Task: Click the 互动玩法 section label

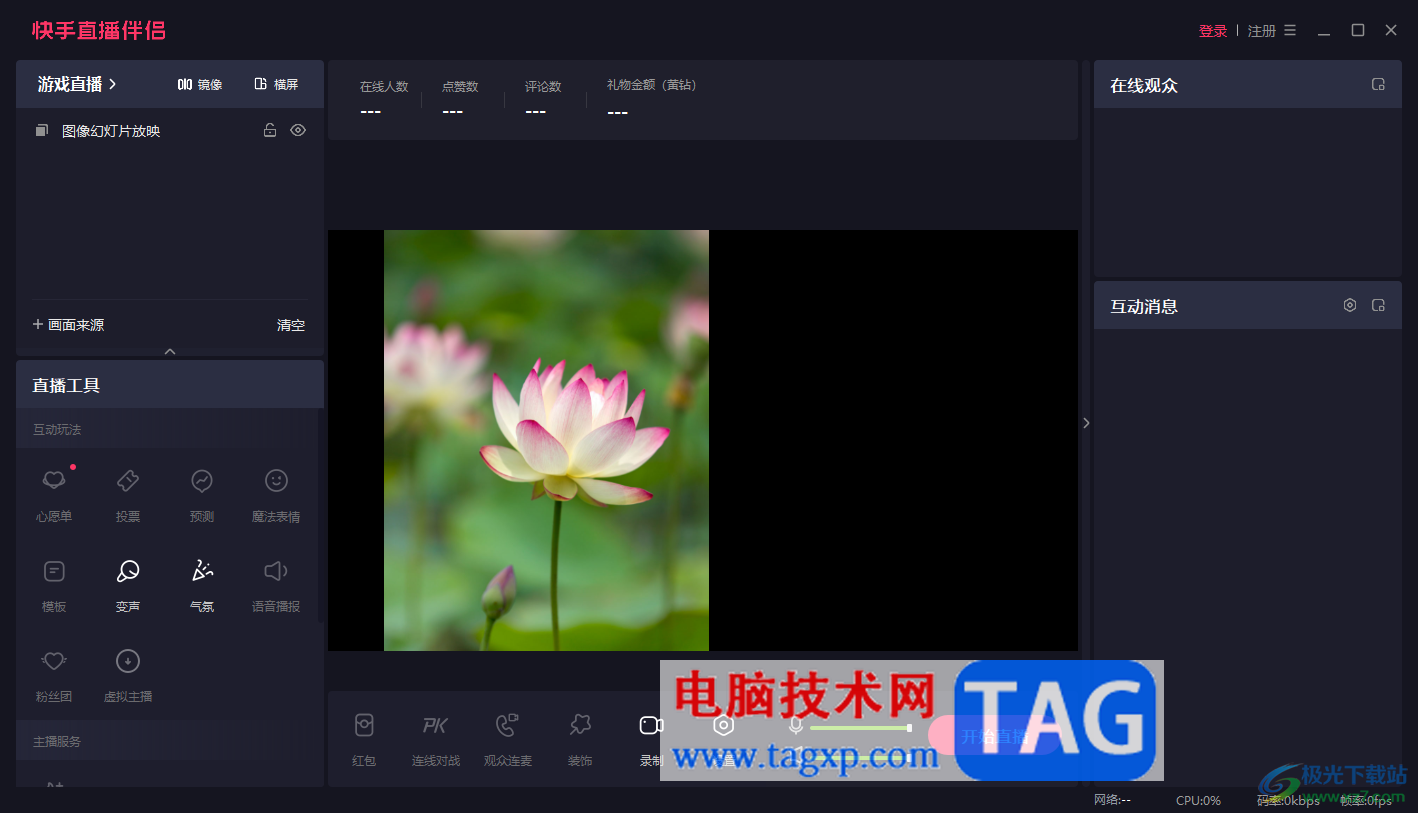Action: 57,430
